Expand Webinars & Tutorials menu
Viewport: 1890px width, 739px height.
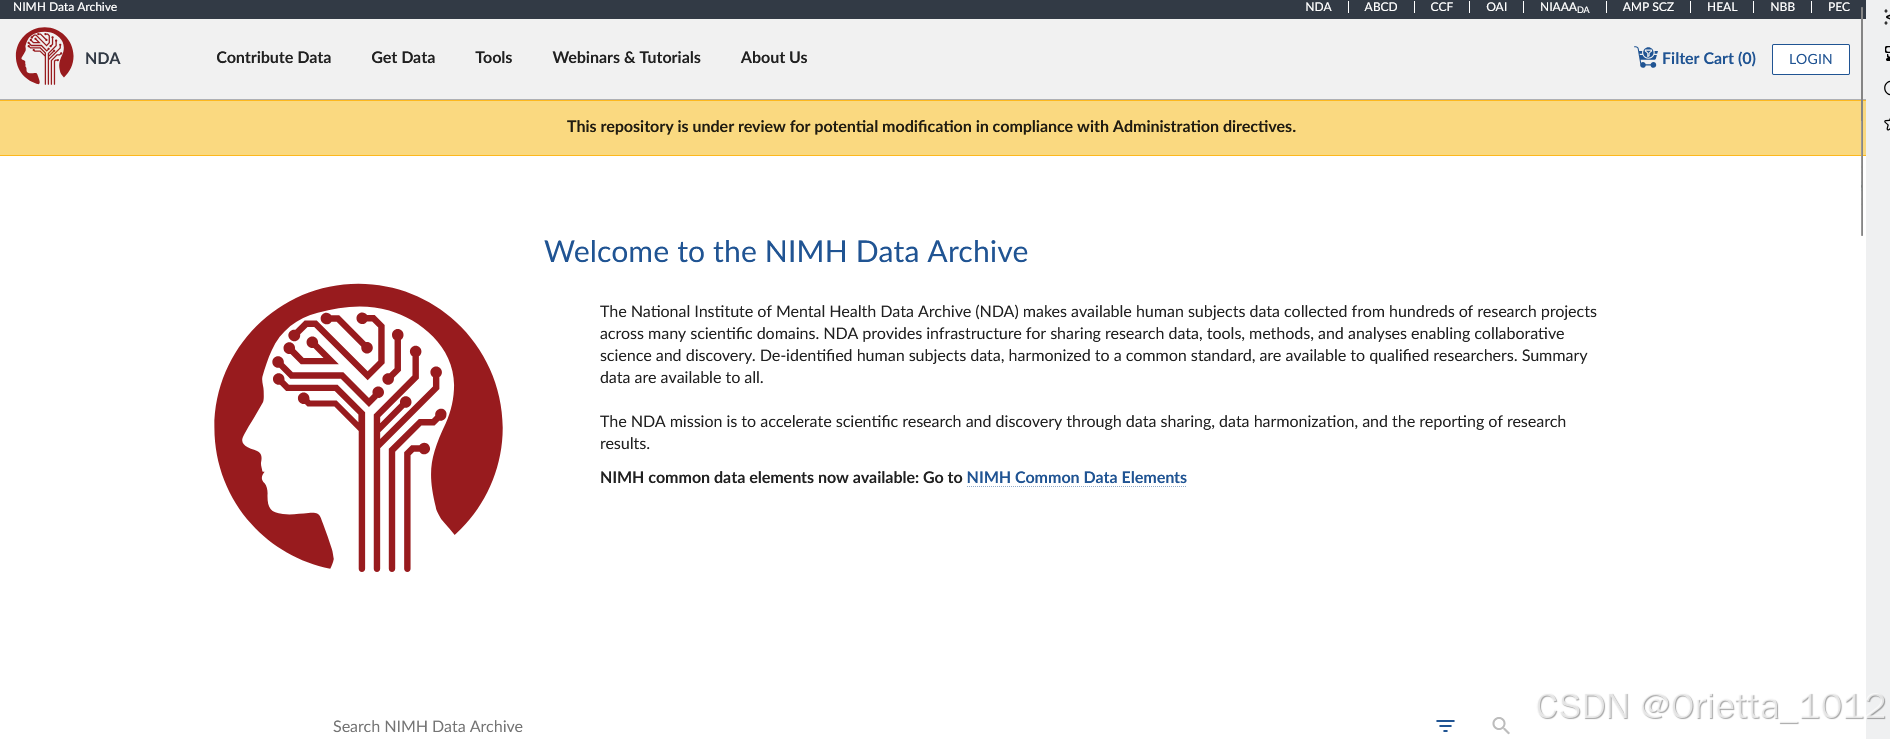coord(626,58)
